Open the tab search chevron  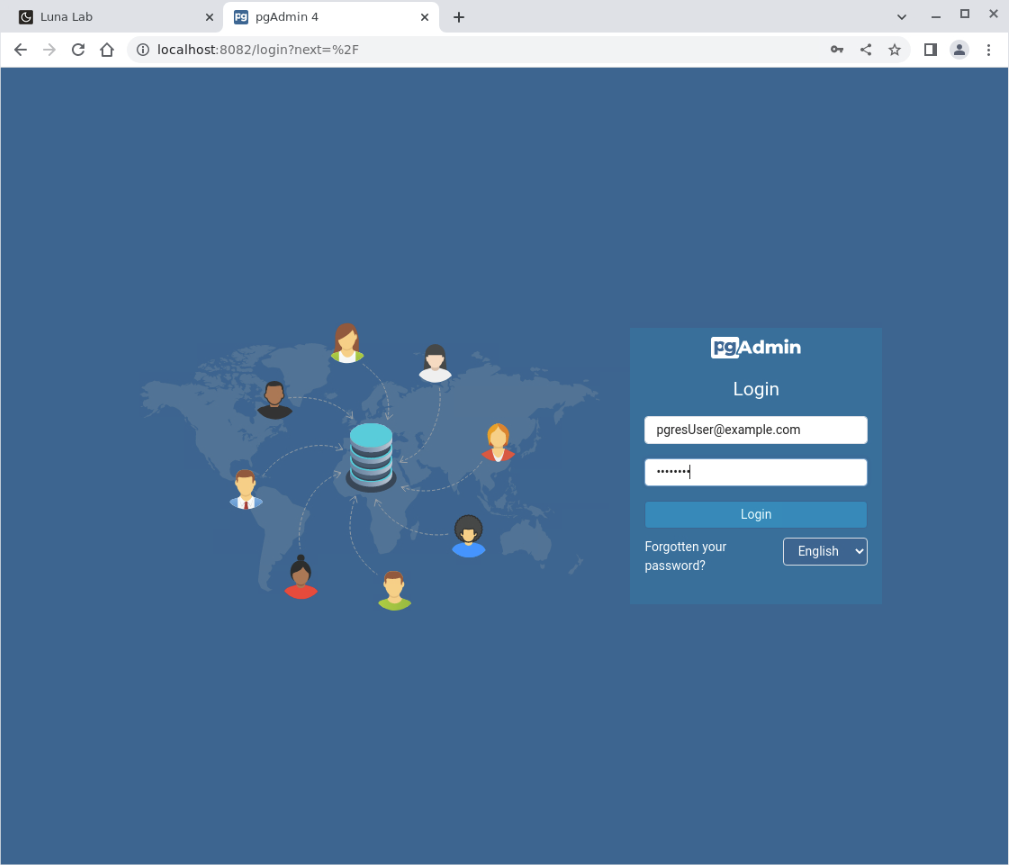(x=902, y=17)
